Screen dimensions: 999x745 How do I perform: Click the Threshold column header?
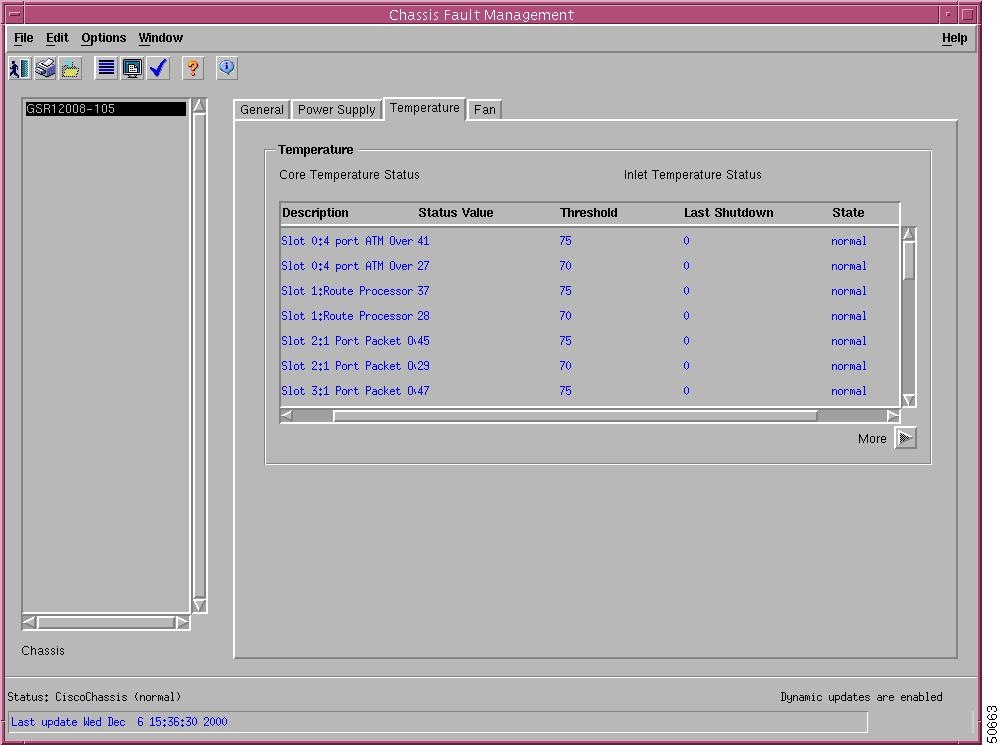point(589,213)
